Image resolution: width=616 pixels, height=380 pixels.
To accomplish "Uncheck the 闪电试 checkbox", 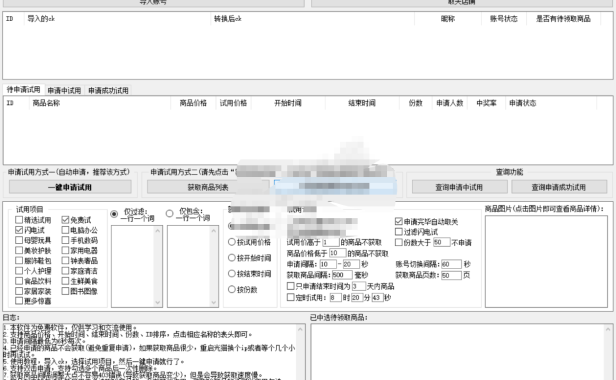I will (x=19, y=230).
